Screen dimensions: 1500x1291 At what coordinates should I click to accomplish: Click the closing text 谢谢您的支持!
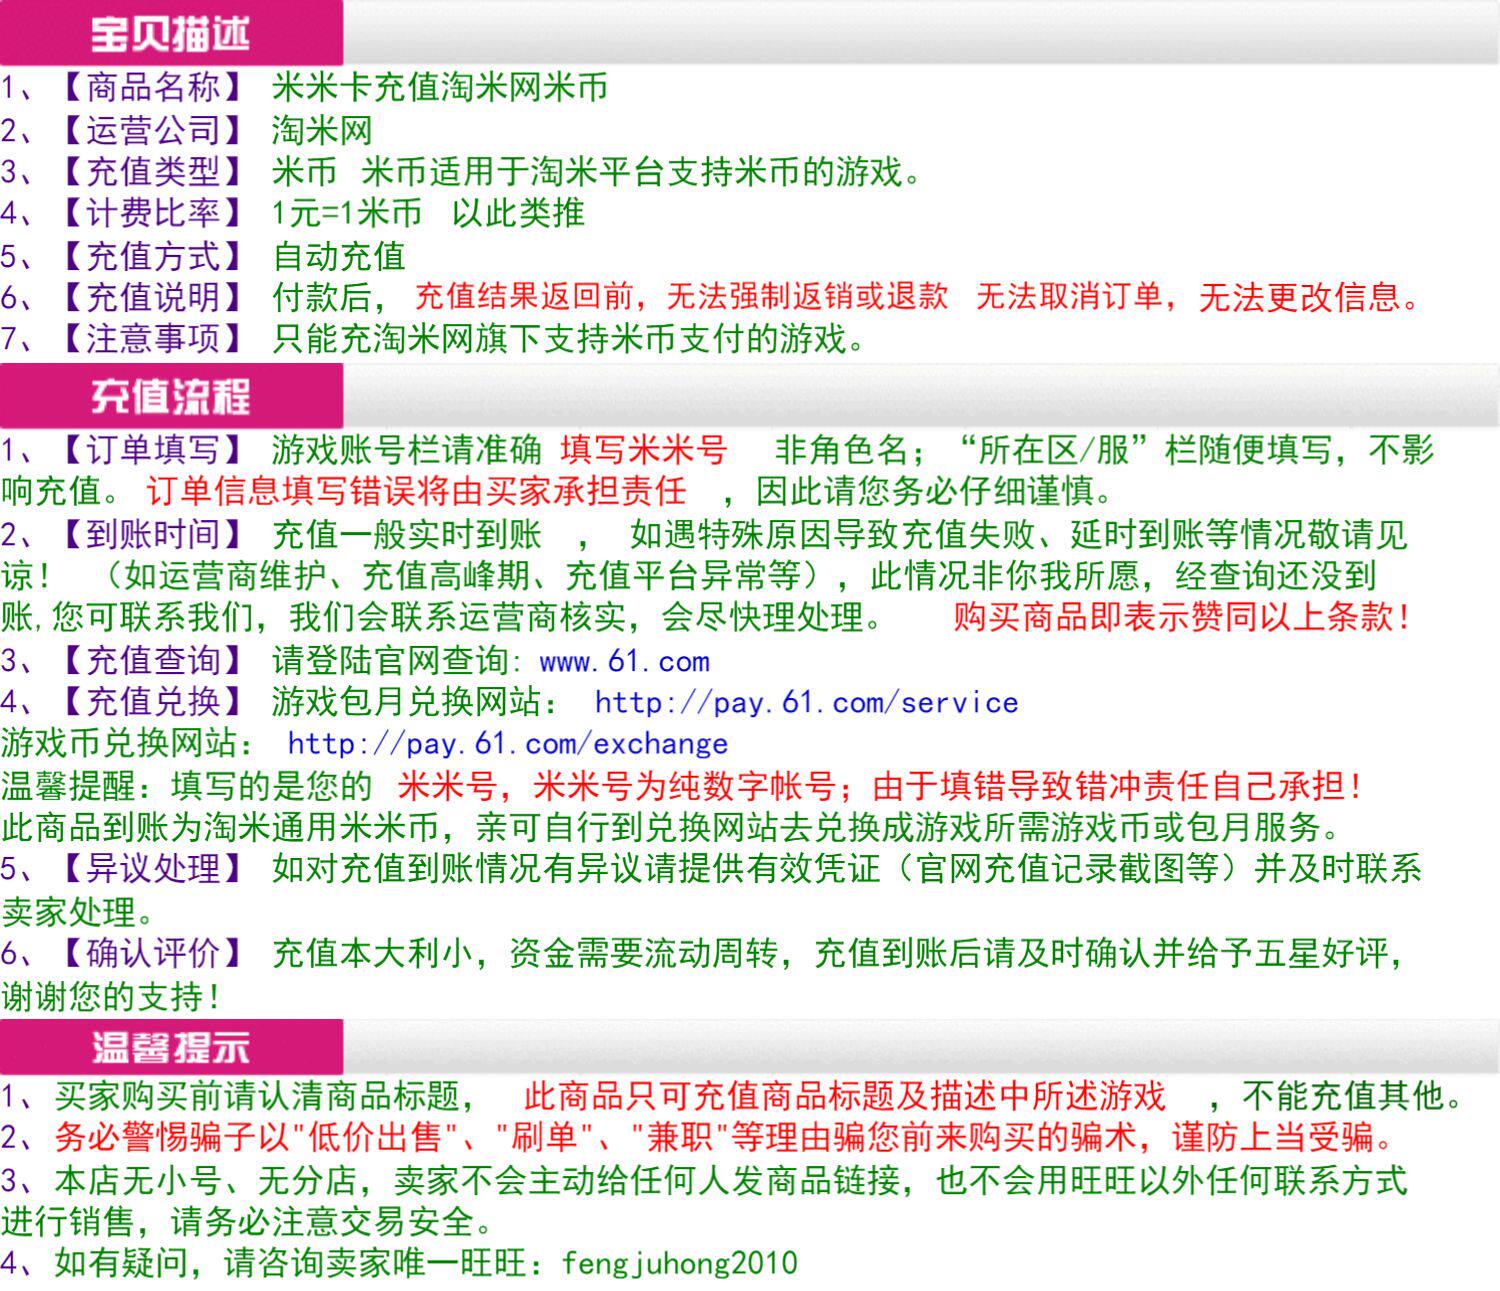tap(111, 996)
